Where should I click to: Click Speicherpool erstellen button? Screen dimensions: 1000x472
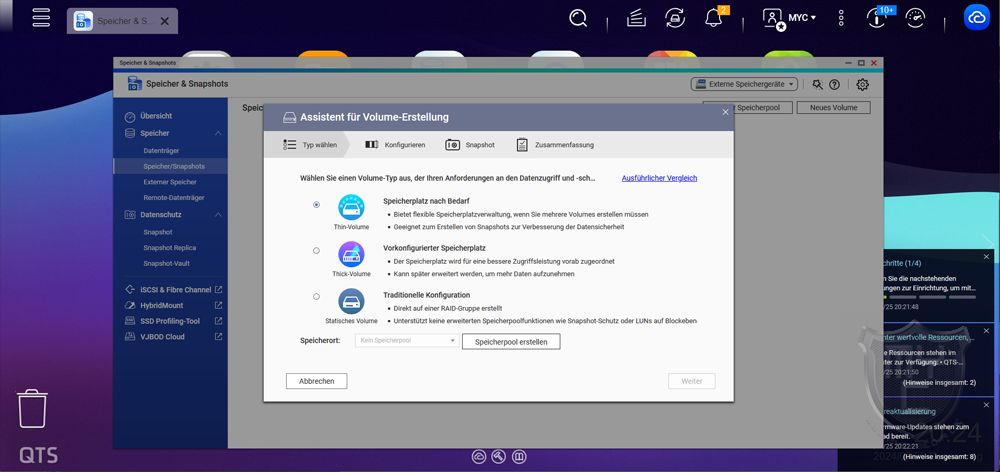point(511,342)
